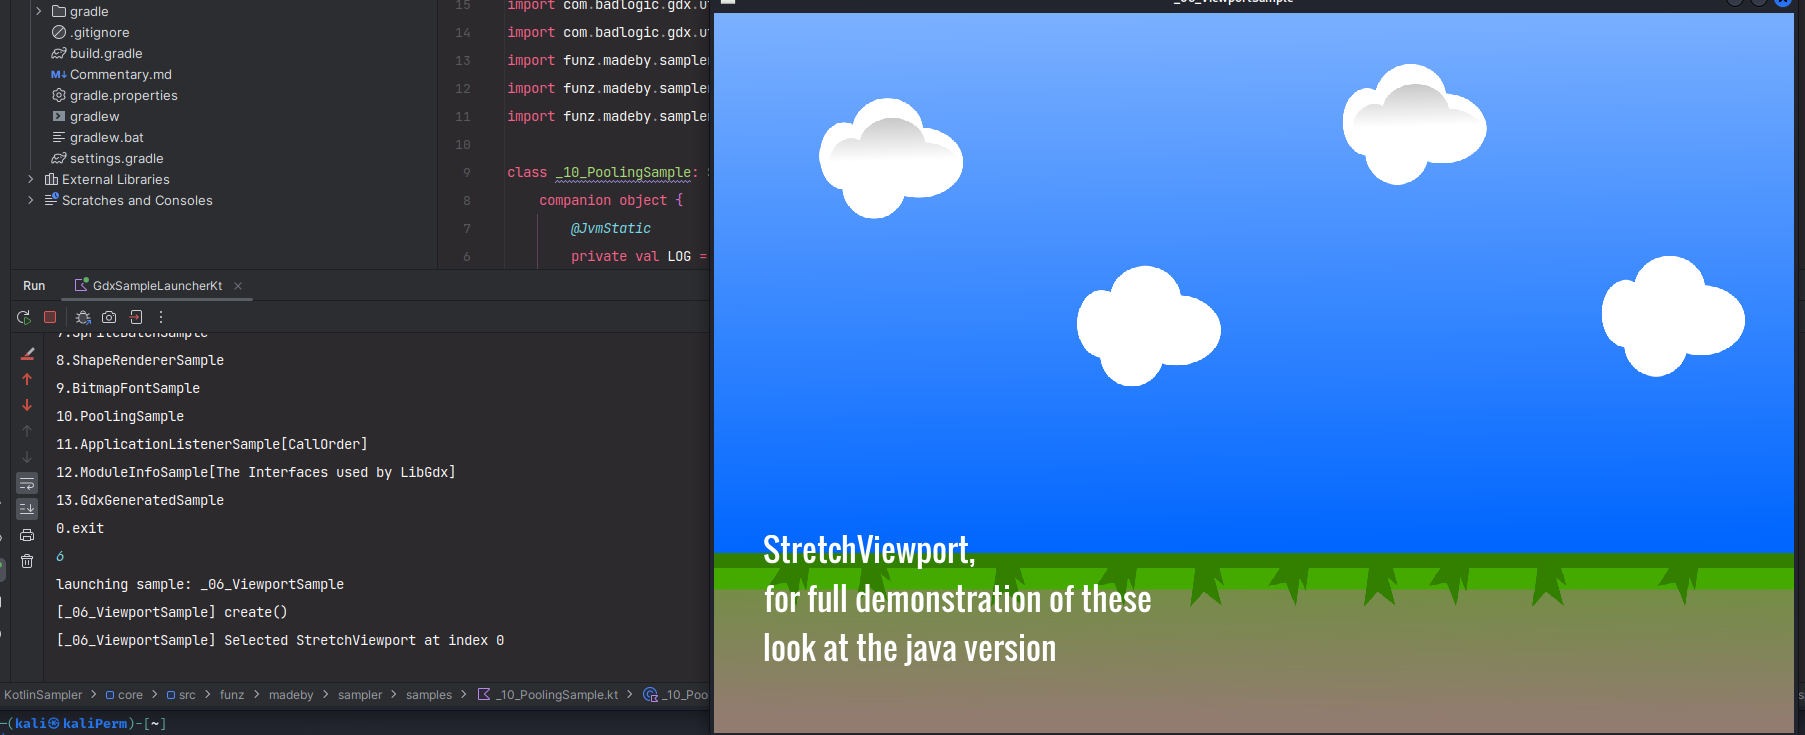Viewport: 1805px width, 735px height.
Task: Expand External Libraries node
Action: point(30,180)
